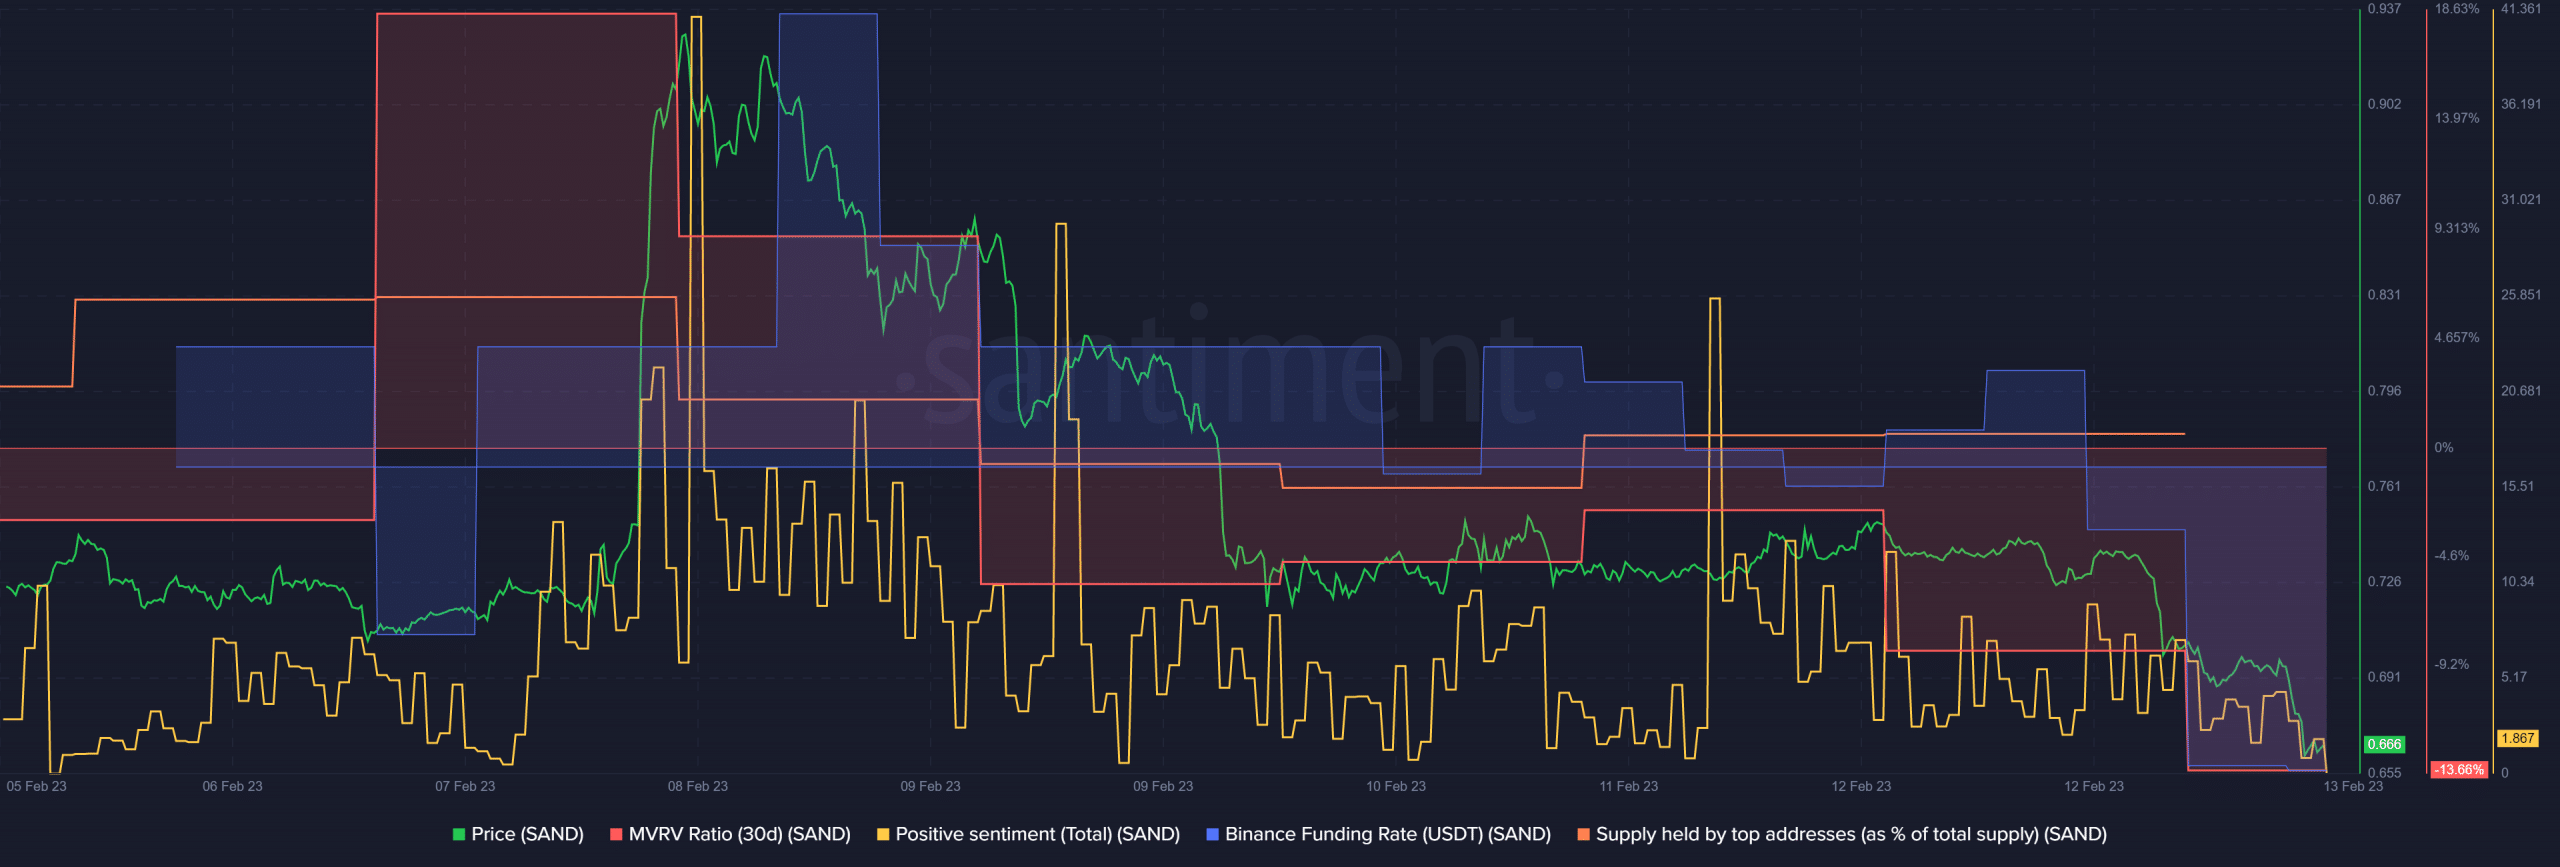The height and width of the screenshot is (867, 2560).
Task: Click the 9.313% MVRV axis value
Action: tap(2457, 228)
